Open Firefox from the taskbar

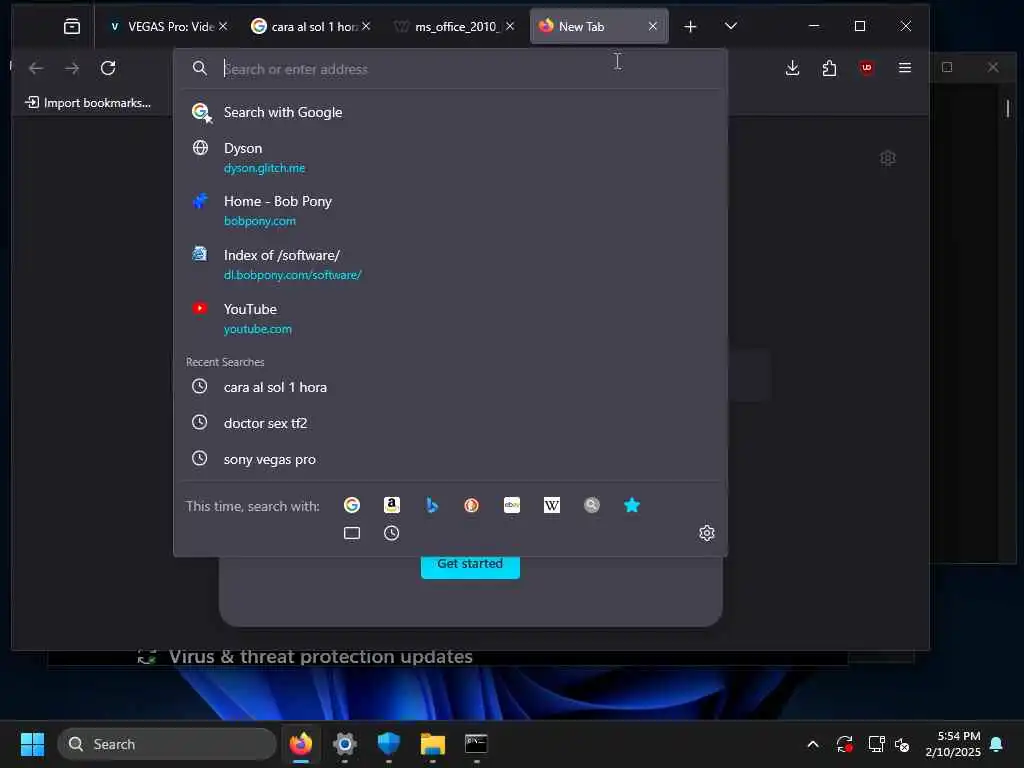300,744
